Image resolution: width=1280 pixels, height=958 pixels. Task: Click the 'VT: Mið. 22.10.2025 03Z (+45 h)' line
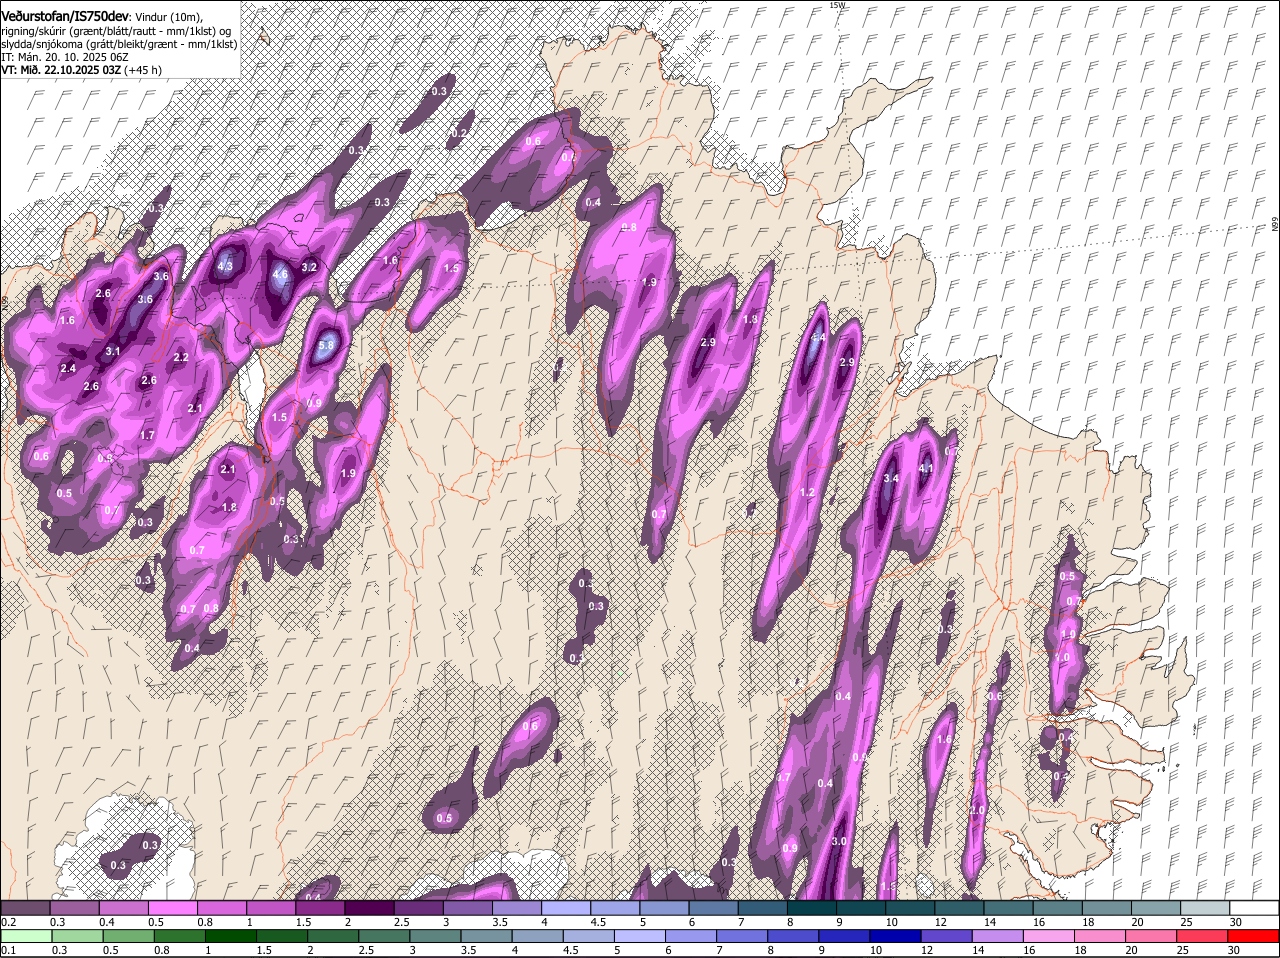click(82, 70)
